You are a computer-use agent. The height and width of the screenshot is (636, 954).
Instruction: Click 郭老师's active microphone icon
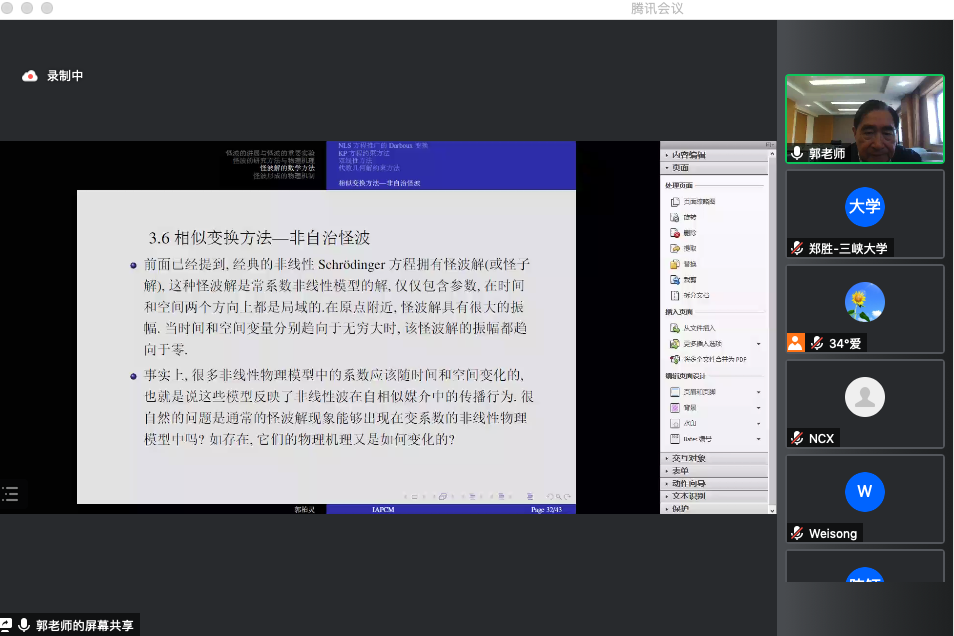[x=797, y=153]
